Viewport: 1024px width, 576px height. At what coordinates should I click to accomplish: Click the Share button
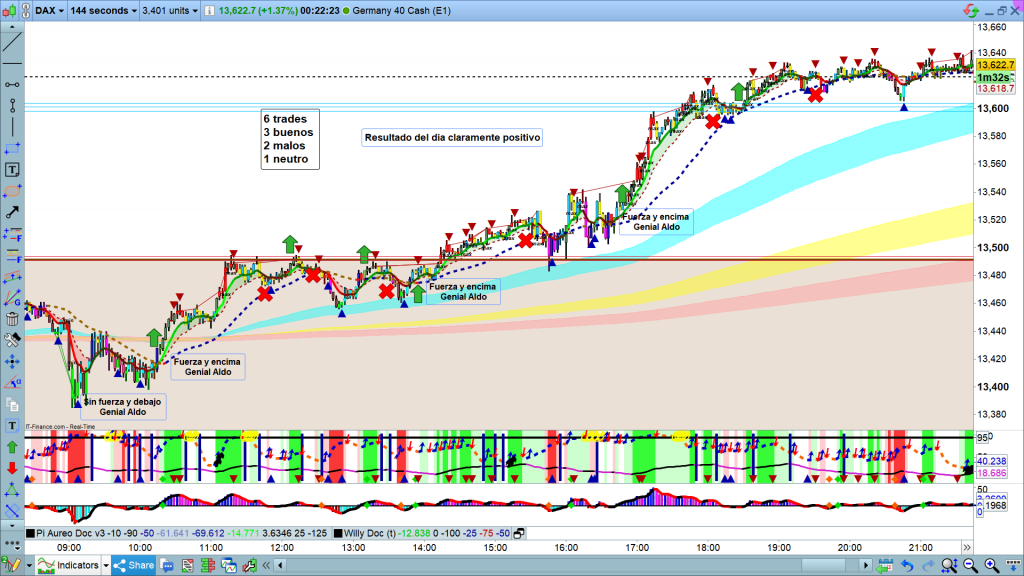(x=134, y=565)
